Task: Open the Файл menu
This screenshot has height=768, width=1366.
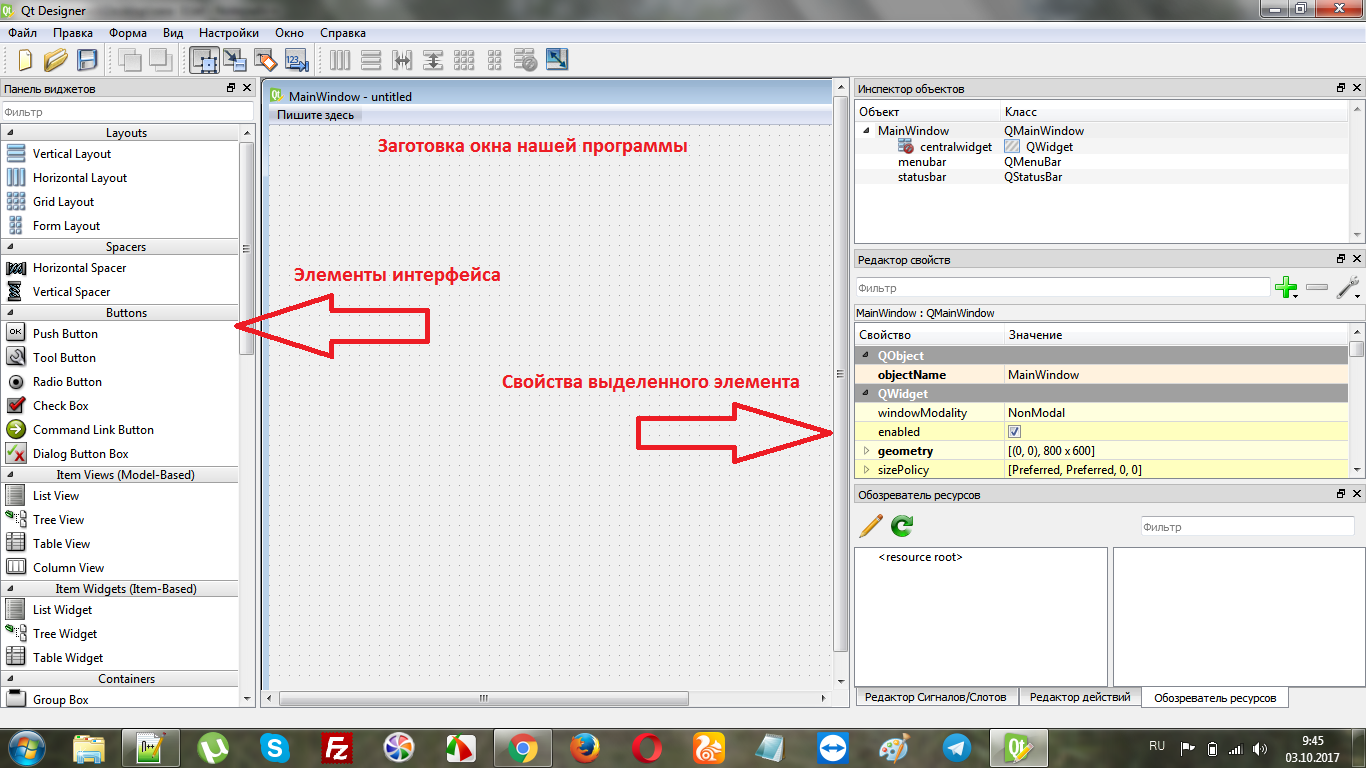Action: tap(22, 33)
